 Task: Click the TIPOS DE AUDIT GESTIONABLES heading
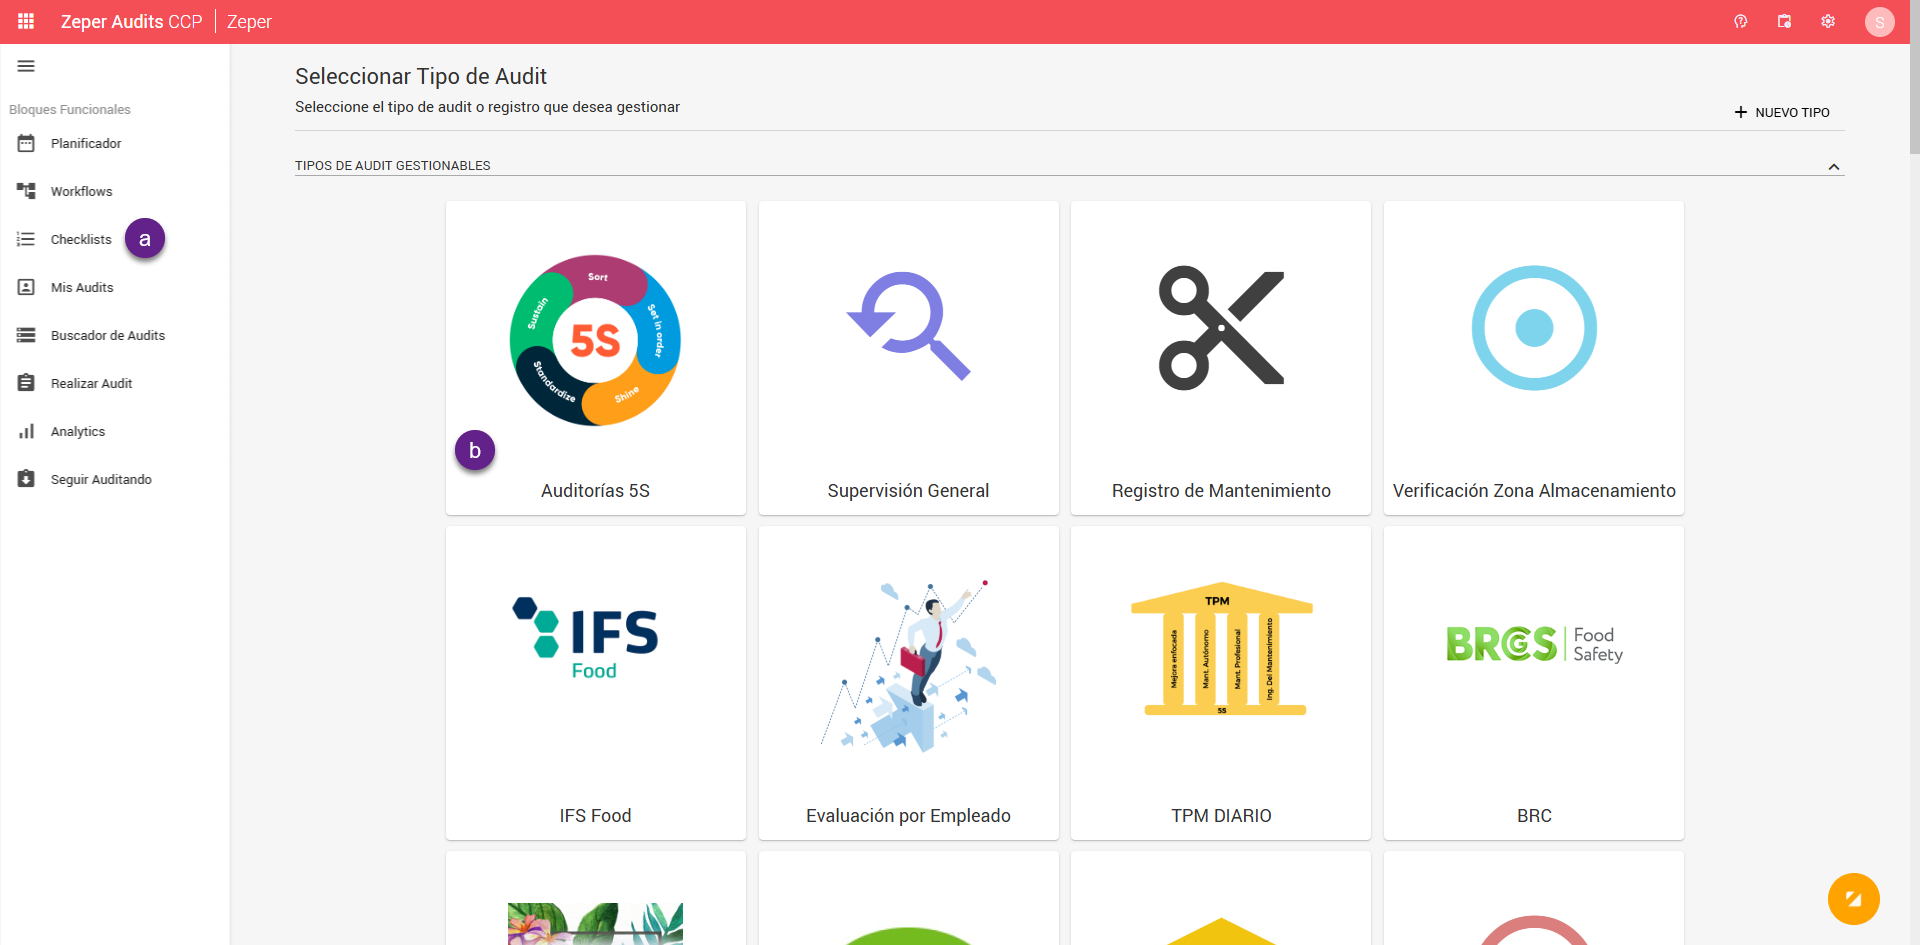point(392,166)
